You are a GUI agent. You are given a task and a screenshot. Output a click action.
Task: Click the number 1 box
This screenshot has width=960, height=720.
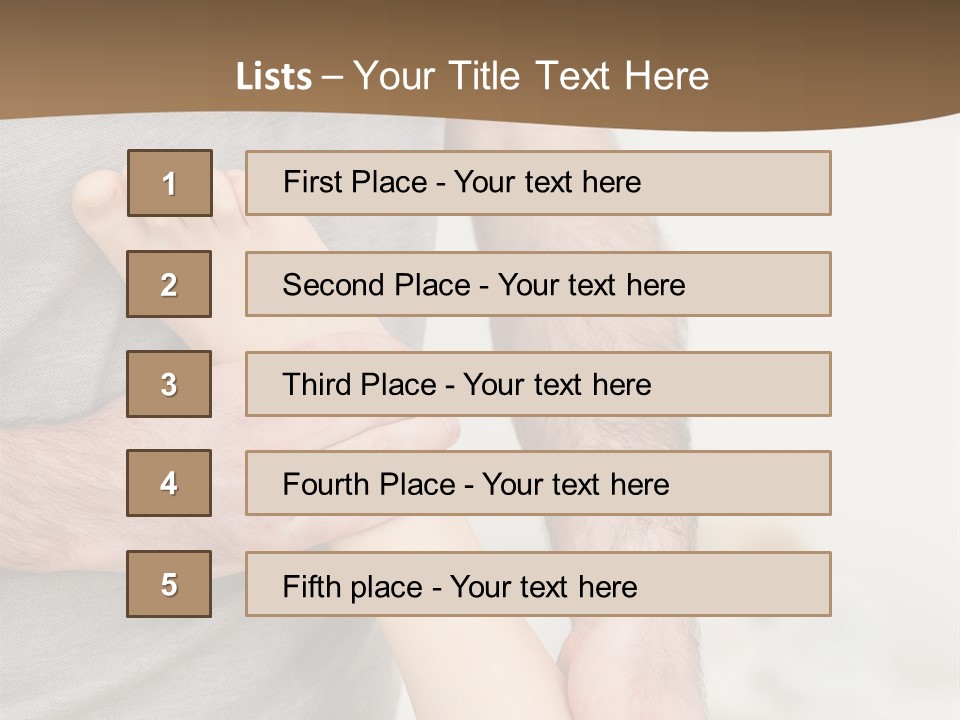[170, 183]
